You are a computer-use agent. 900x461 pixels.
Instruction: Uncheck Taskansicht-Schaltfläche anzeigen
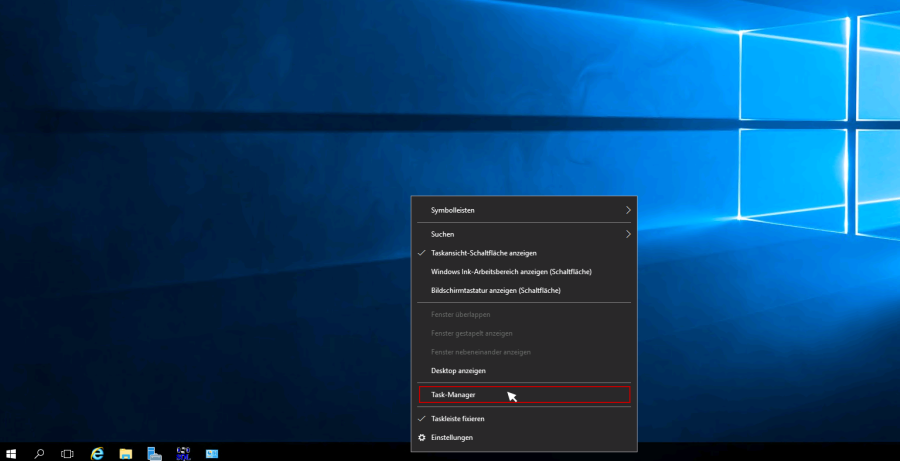(x=483, y=253)
